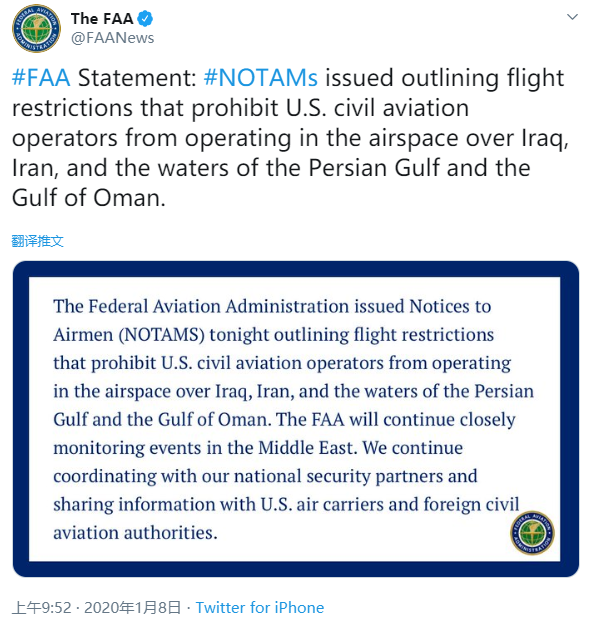594x621 pixels.
Task: Expand the tweet options chevron
Action: 572,17
